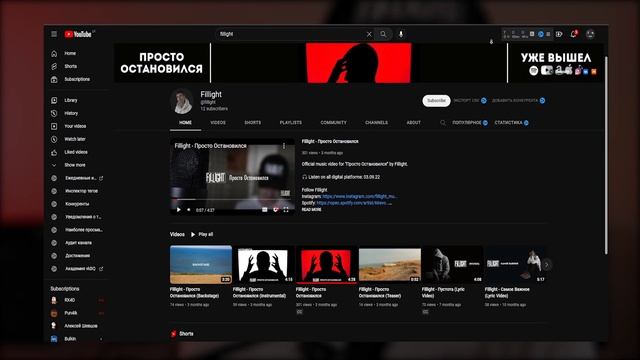This screenshot has height=360, width=640.
Task: Open the account avatar menu
Action: tap(590, 34)
